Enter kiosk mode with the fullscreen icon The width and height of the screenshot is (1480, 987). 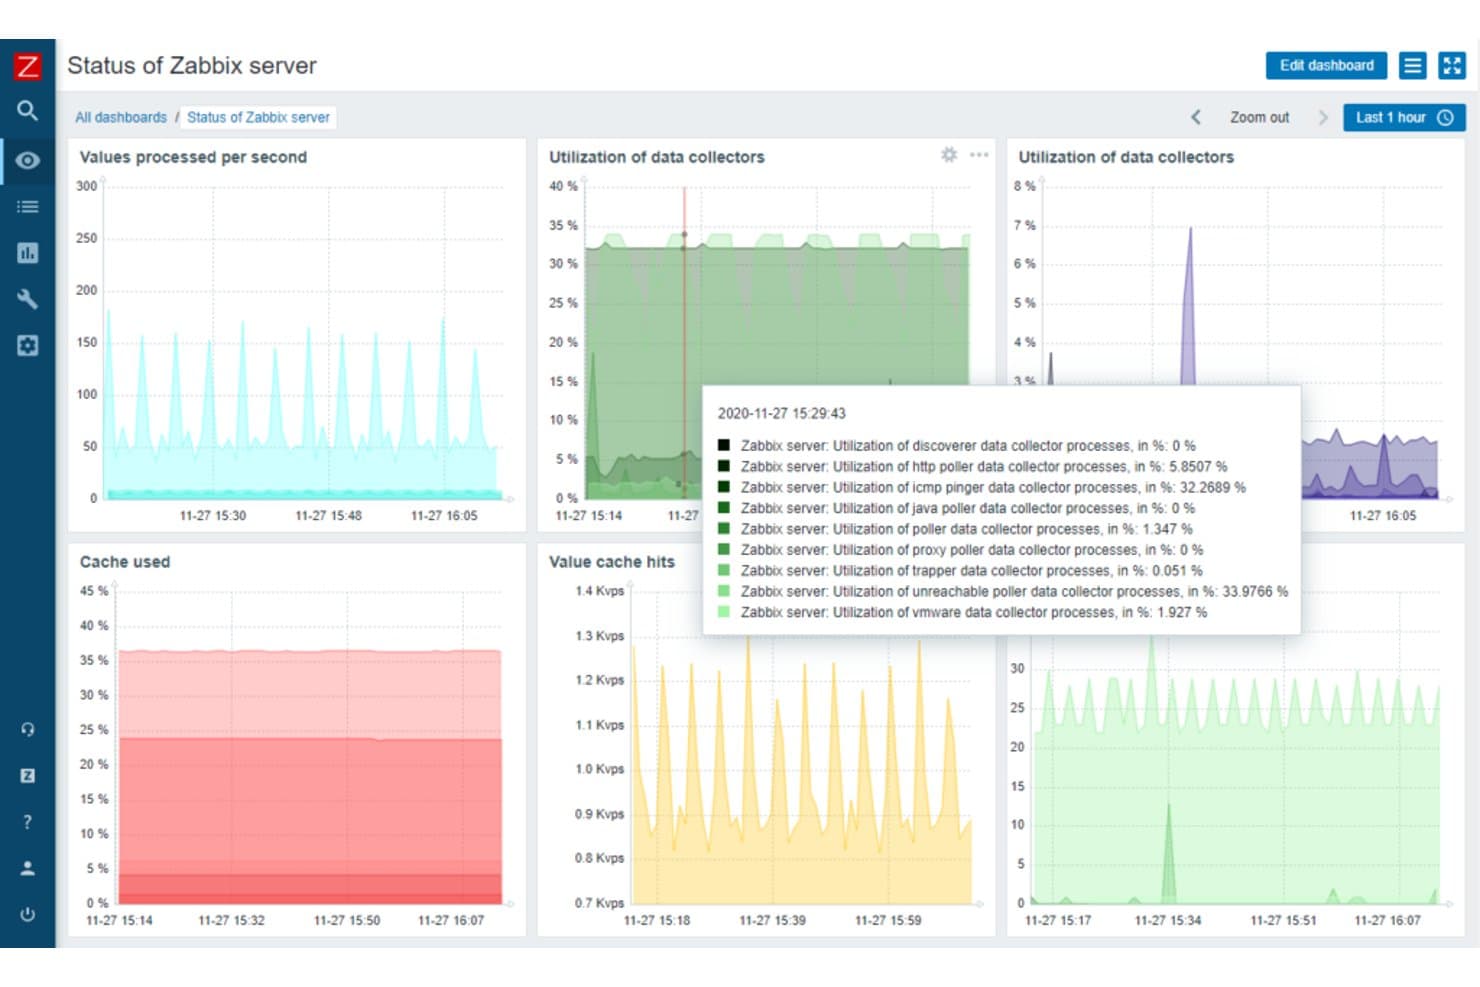[1451, 65]
